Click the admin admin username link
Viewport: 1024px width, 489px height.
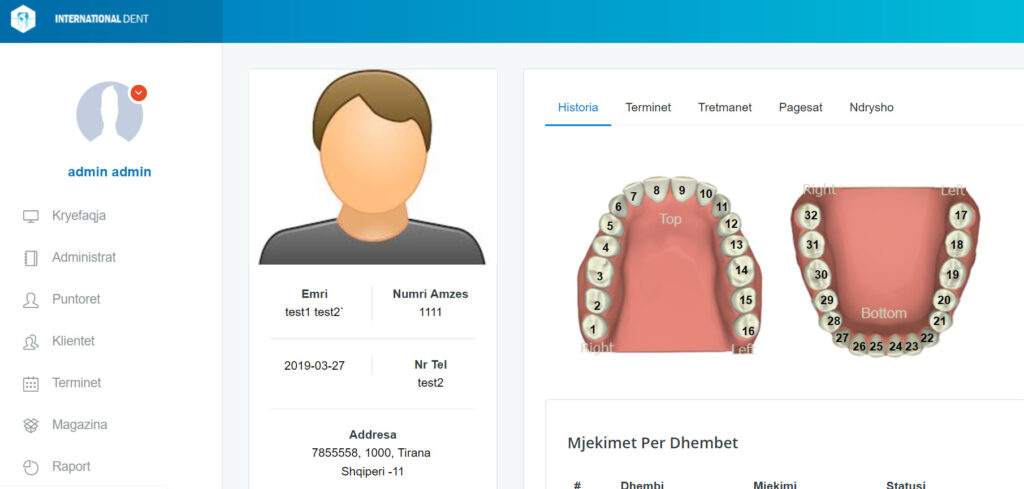[x=110, y=172]
